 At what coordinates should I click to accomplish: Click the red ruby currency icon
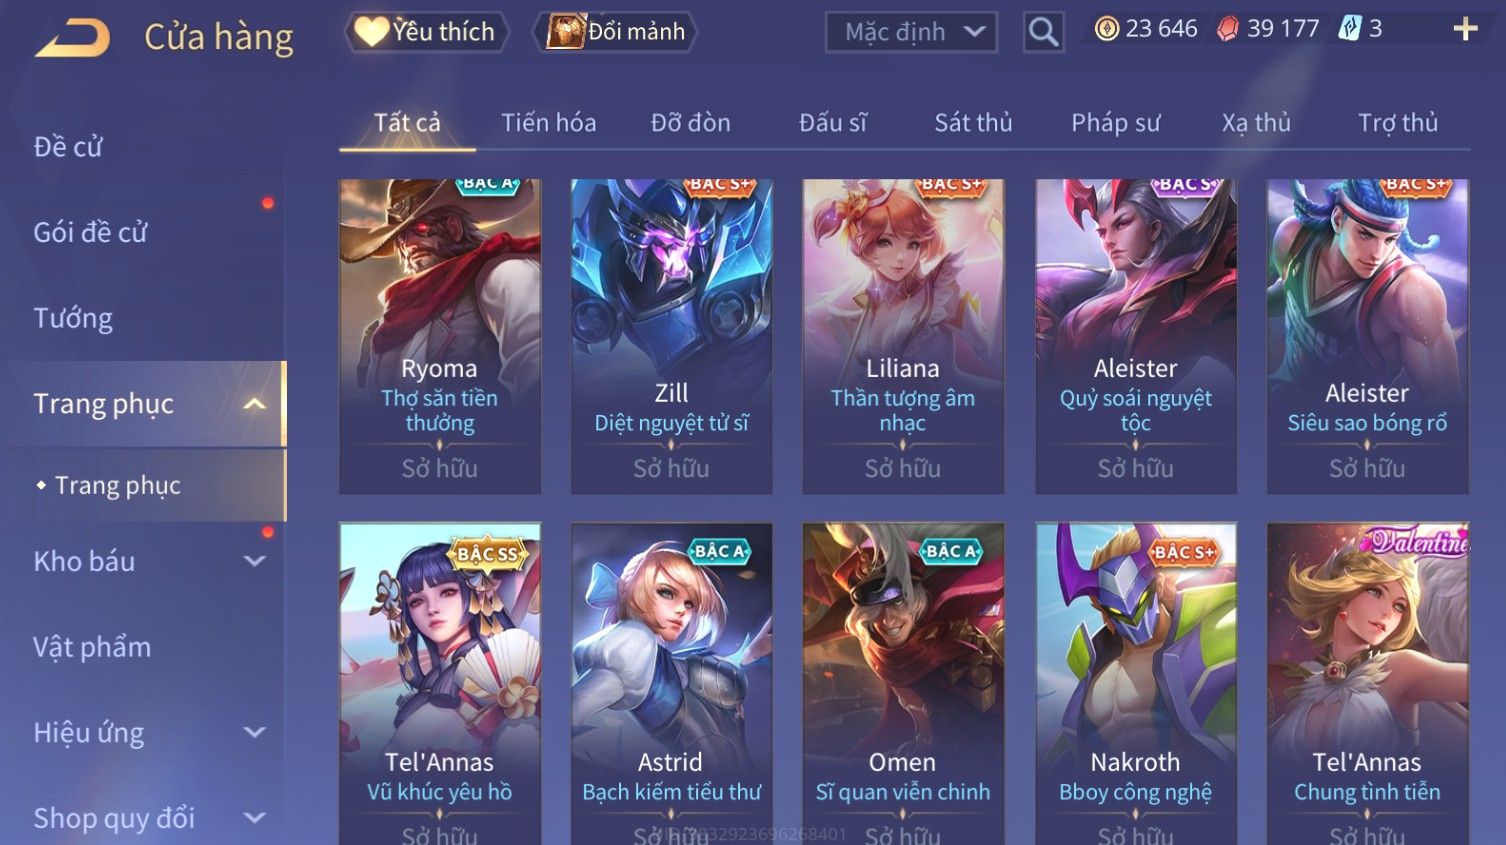pyautogui.click(x=1227, y=29)
